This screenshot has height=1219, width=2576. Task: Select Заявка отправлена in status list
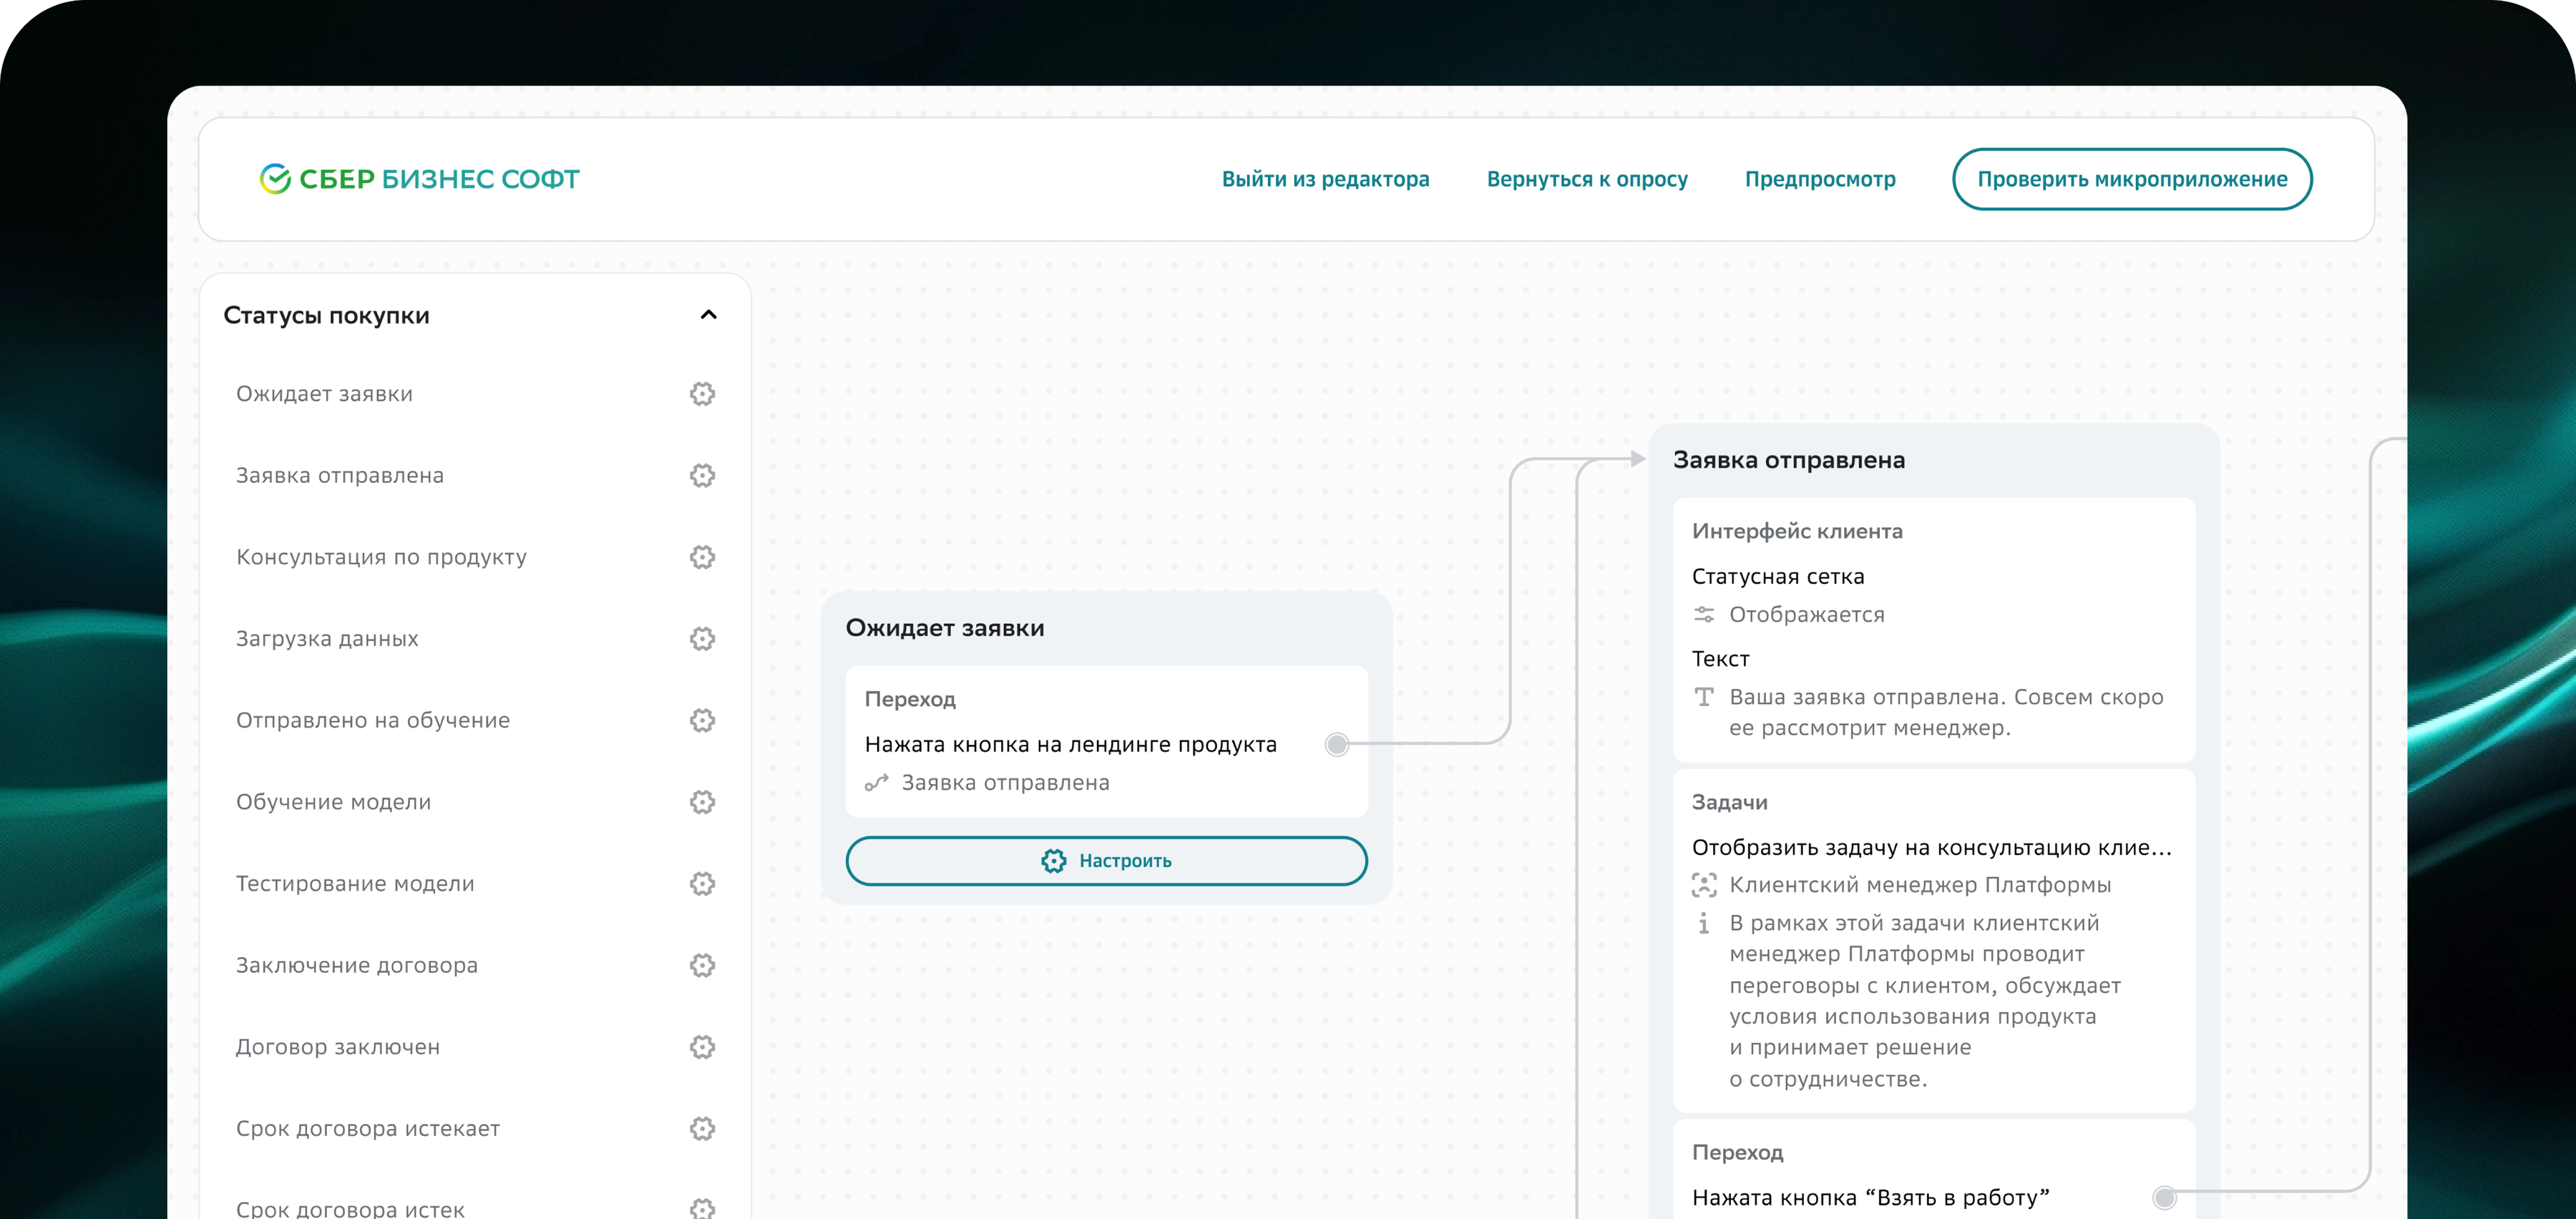(340, 475)
